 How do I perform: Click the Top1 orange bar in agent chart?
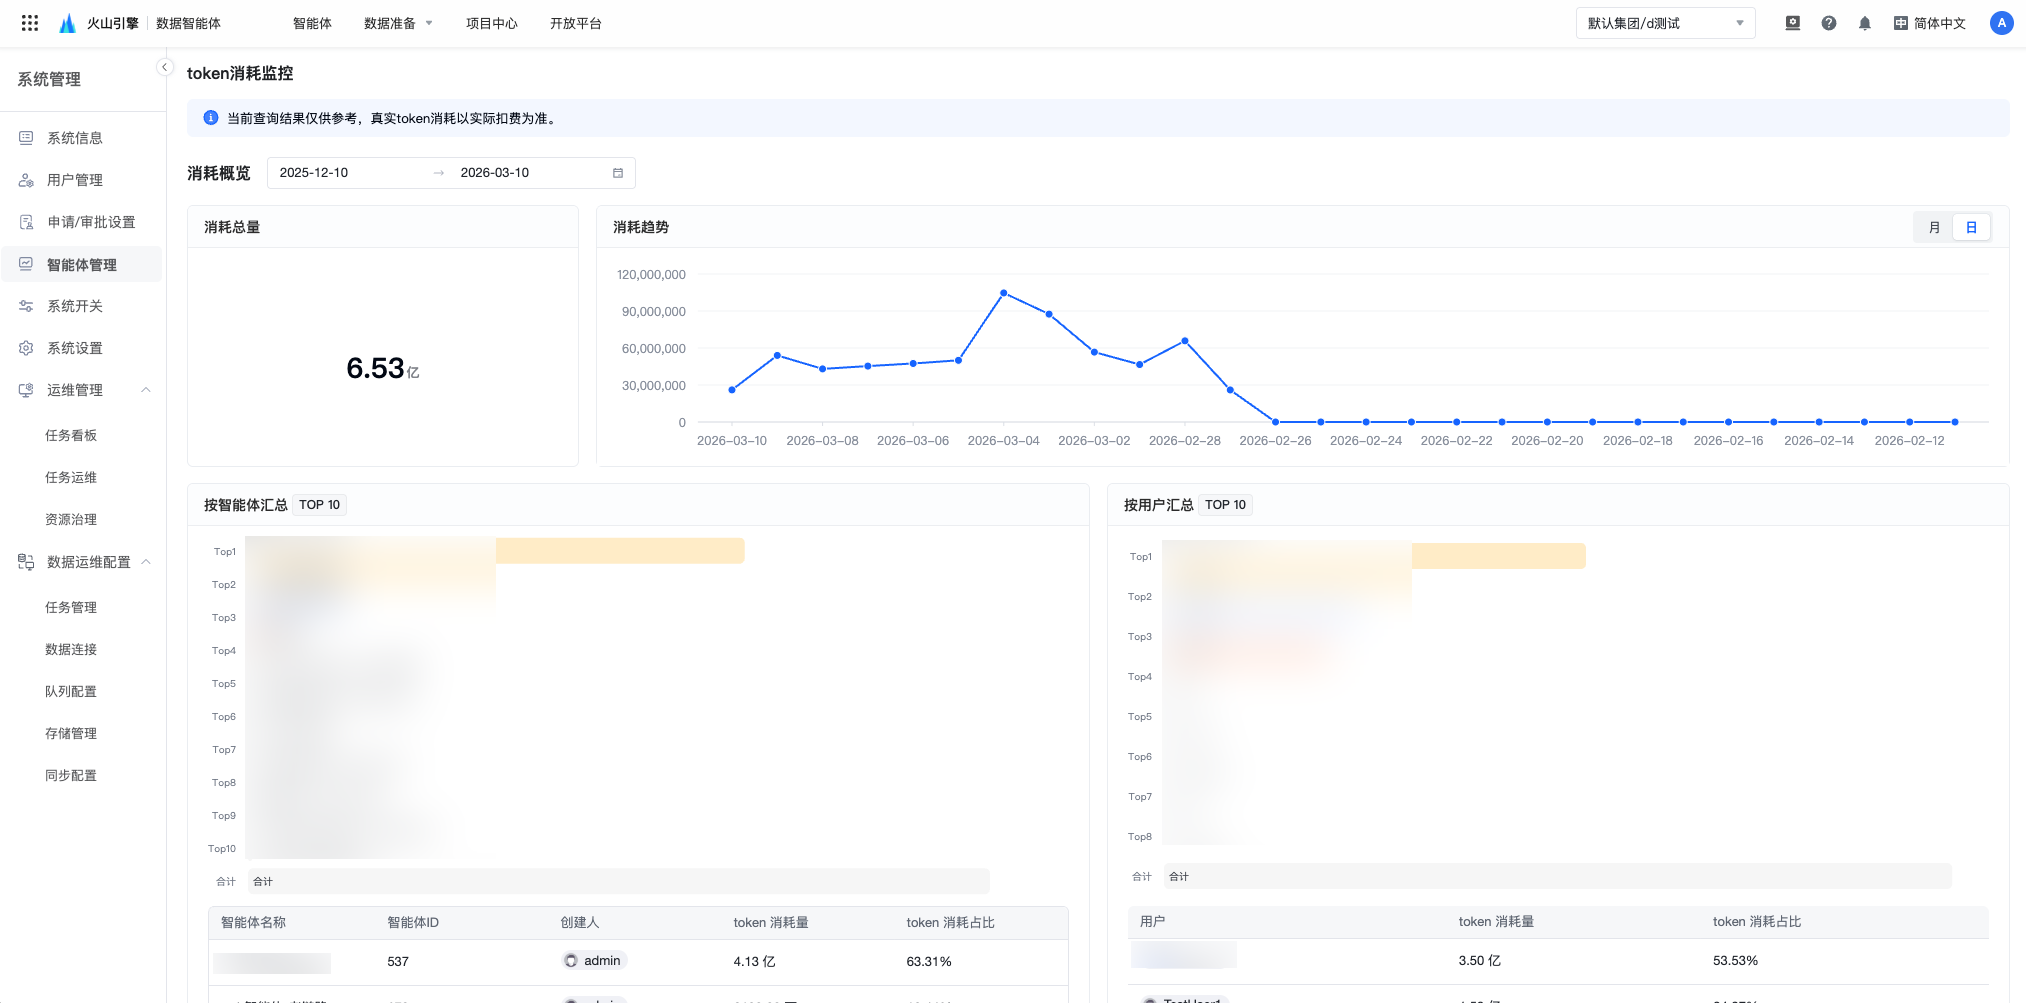[619, 551]
